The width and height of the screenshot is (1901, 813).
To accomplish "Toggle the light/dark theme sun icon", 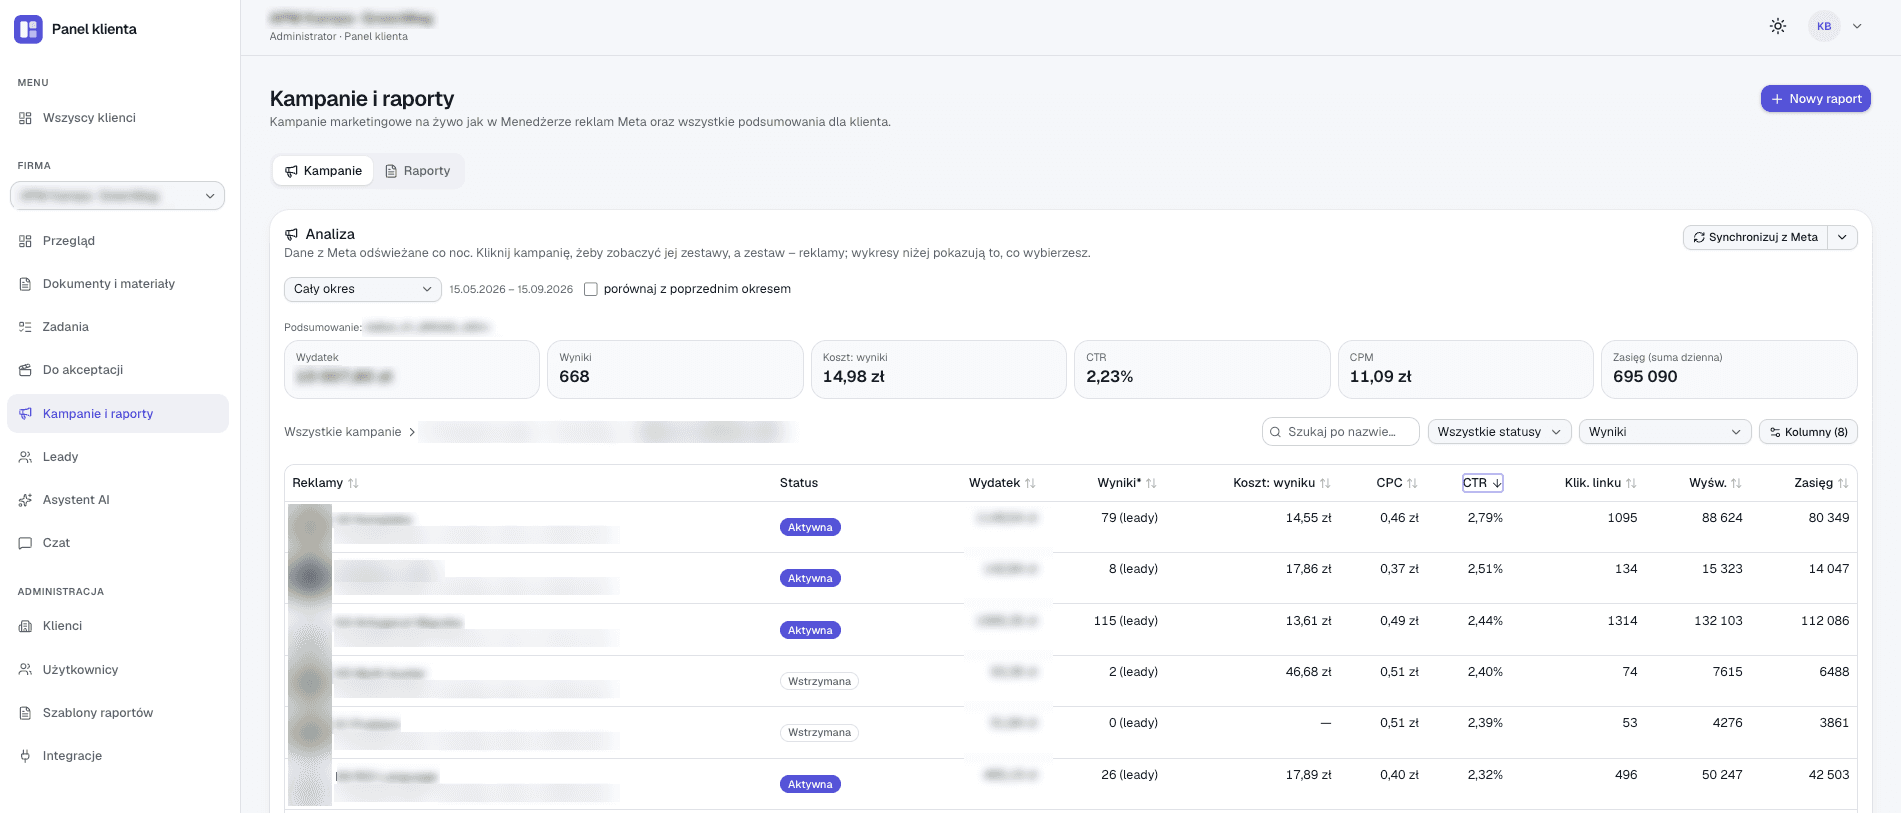I will coord(1778,26).
